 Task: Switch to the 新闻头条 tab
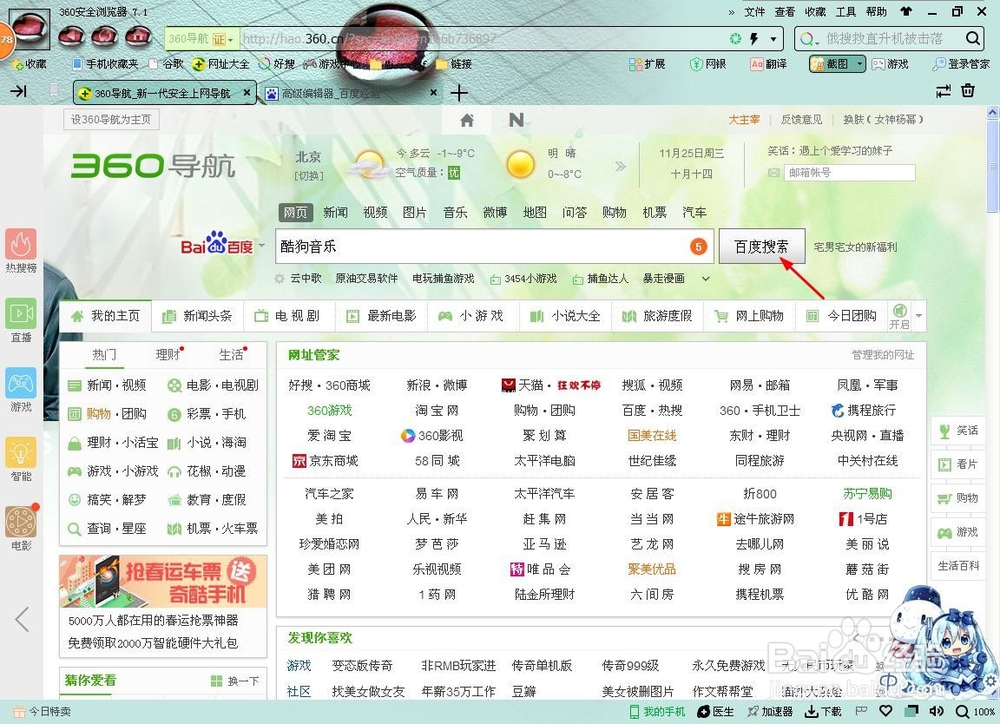[x=205, y=316]
